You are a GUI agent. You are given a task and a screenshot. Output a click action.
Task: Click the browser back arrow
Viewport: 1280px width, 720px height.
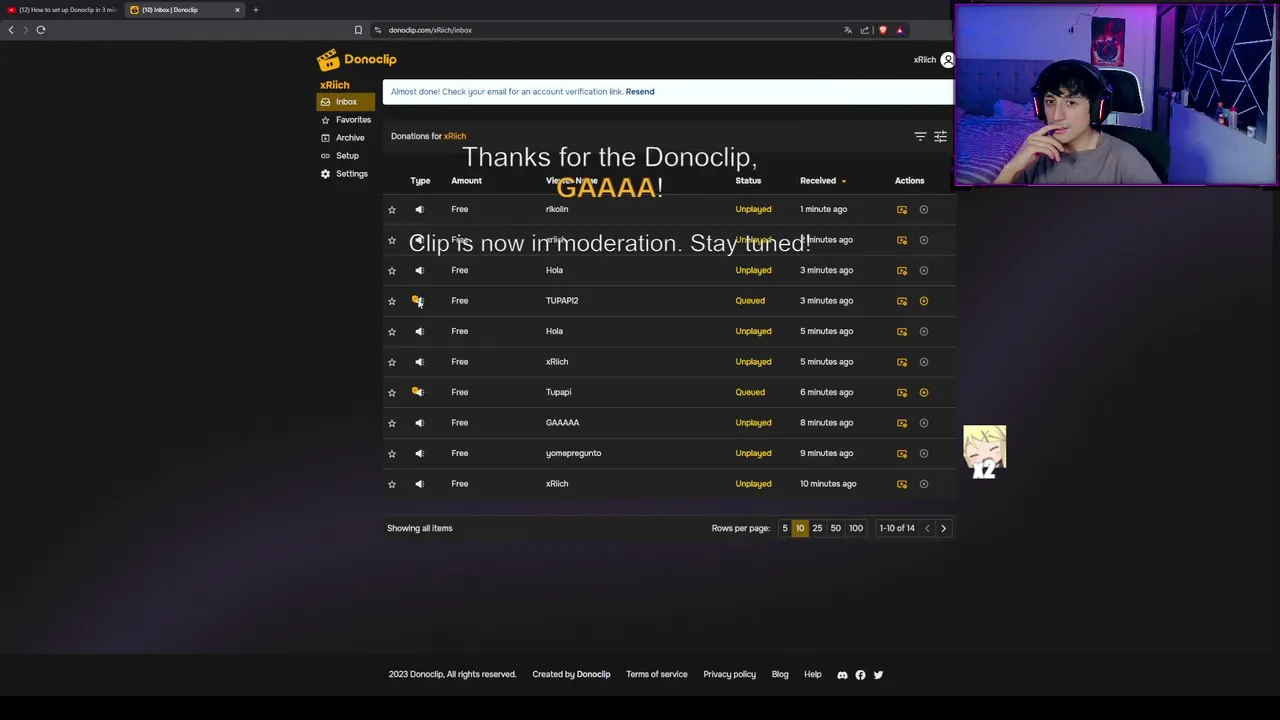click(x=11, y=30)
